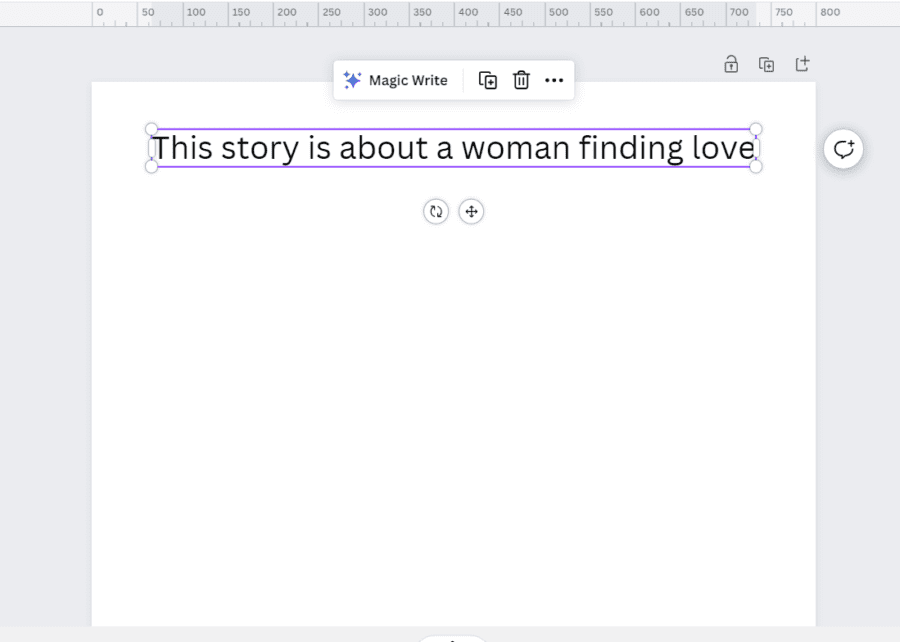Screen dimensions: 900x642
Task: Duplicate the selected text element
Action: click(x=488, y=80)
